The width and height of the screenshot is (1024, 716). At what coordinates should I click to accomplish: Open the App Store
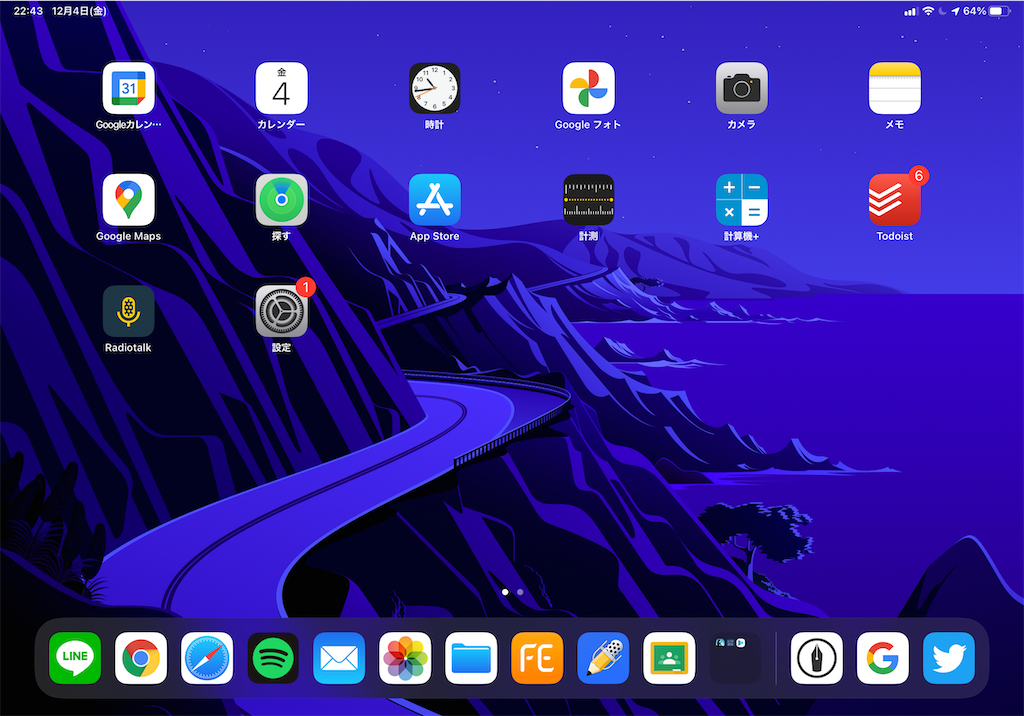[x=435, y=200]
